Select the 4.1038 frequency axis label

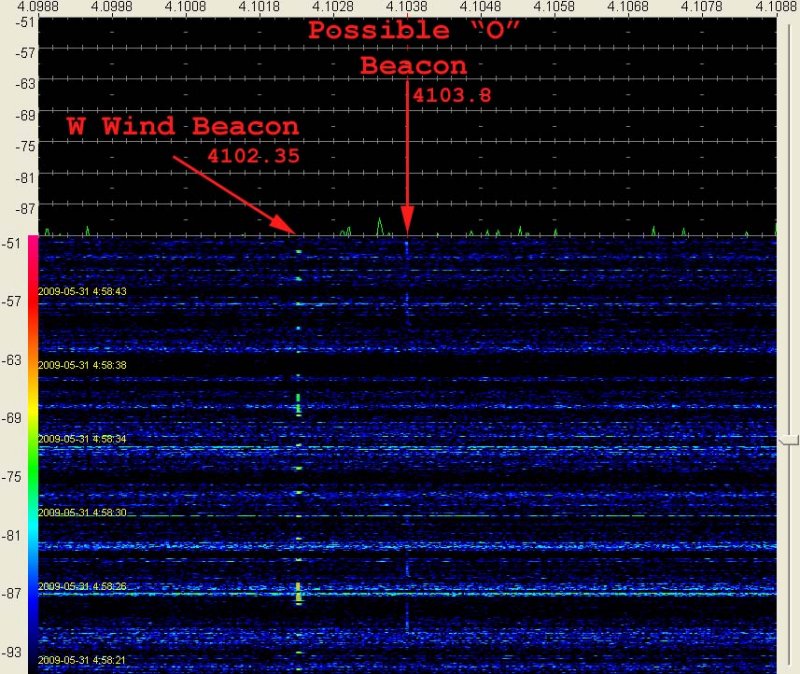tap(407, 7)
